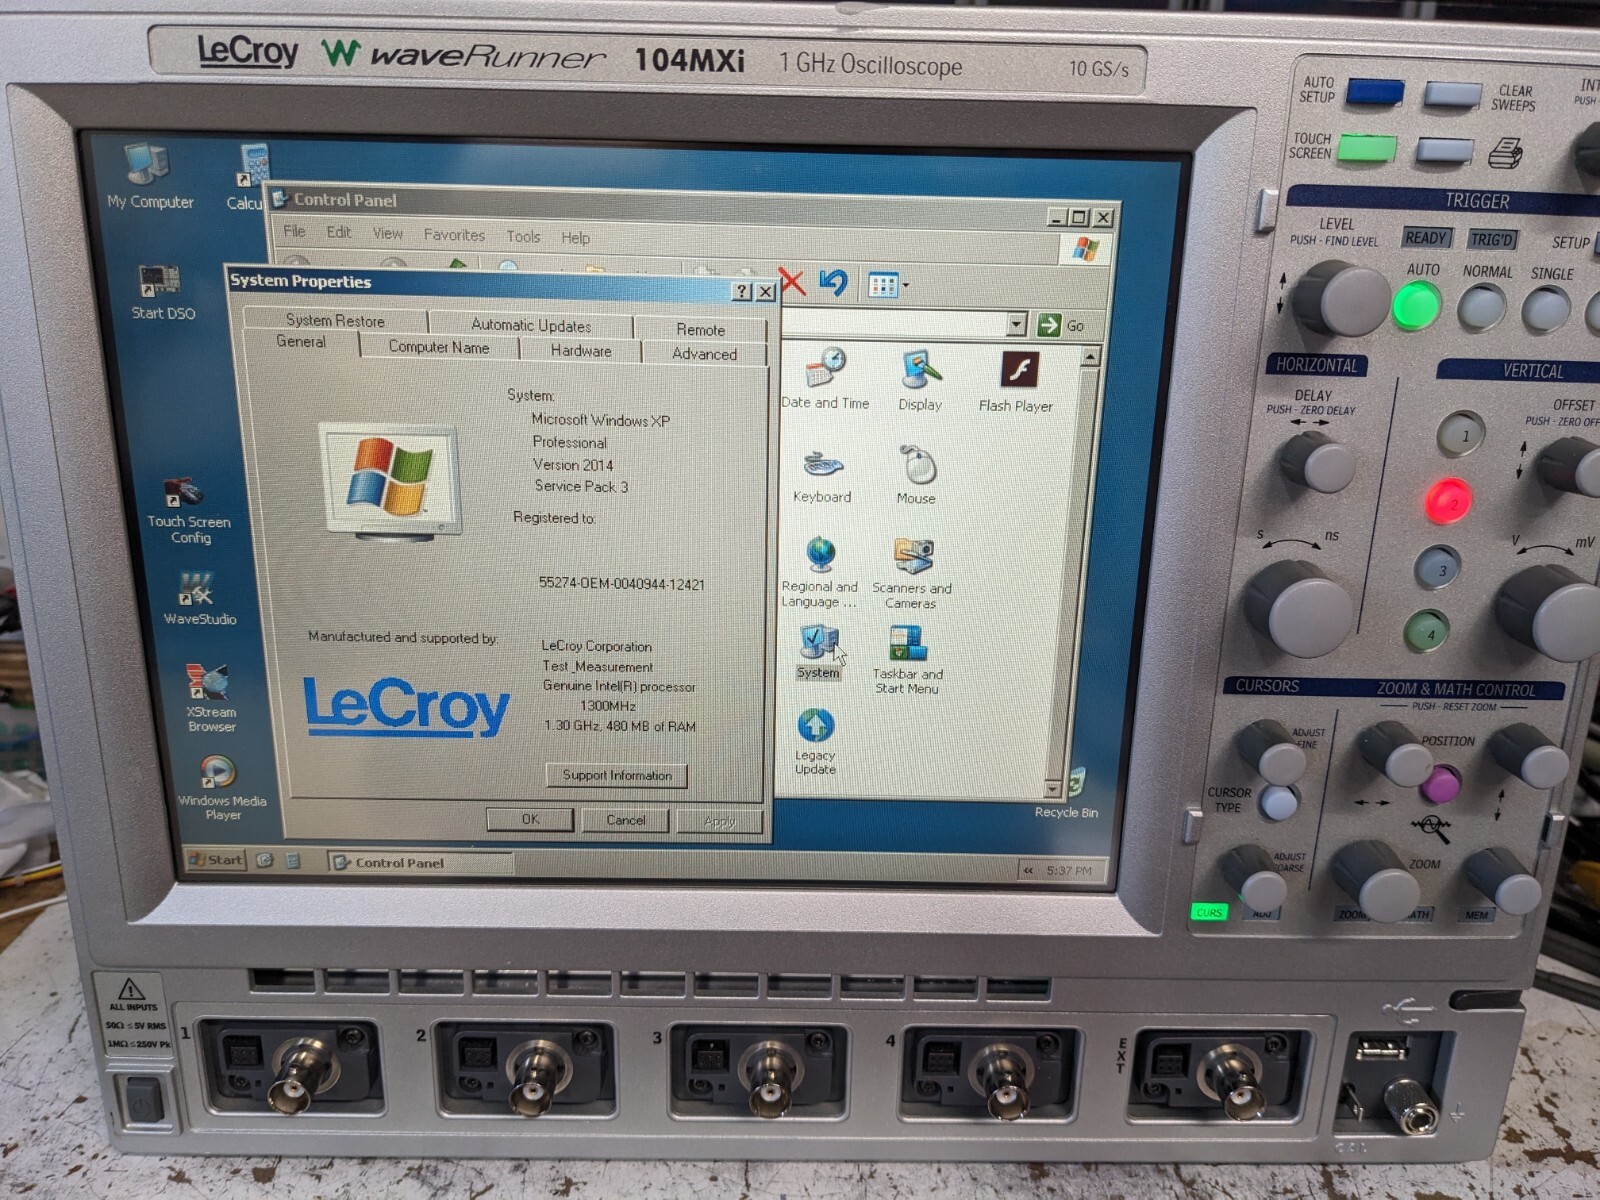The width and height of the screenshot is (1600, 1200).
Task: Click scroll up arrow in Control Panel
Action: pos(1091,356)
